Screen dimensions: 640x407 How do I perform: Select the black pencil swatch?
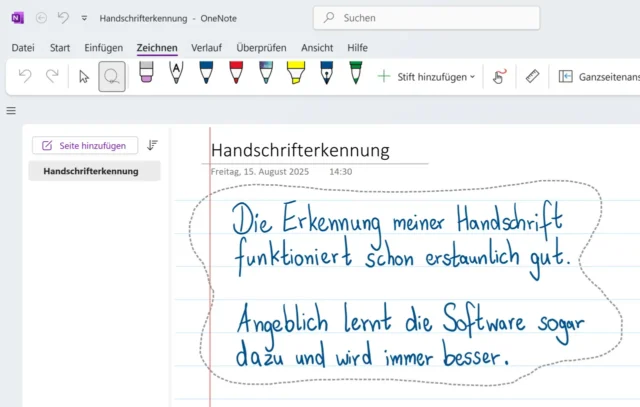tap(176, 73)
